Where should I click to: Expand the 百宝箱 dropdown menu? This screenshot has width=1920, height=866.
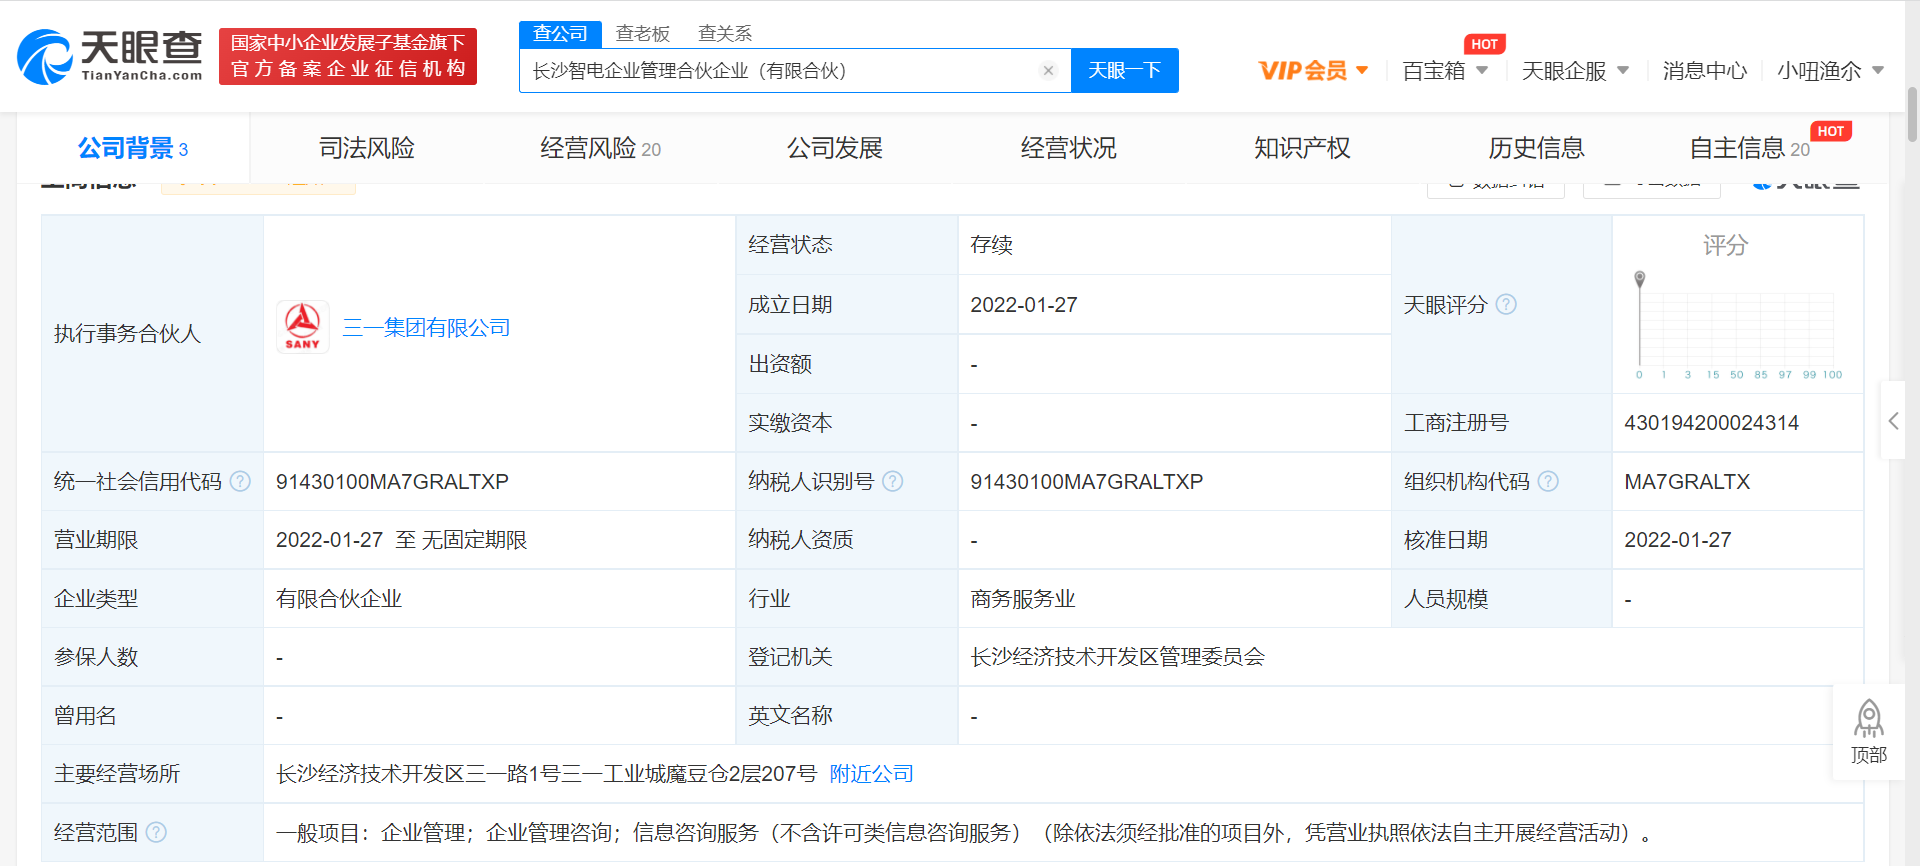[1445, 71]
